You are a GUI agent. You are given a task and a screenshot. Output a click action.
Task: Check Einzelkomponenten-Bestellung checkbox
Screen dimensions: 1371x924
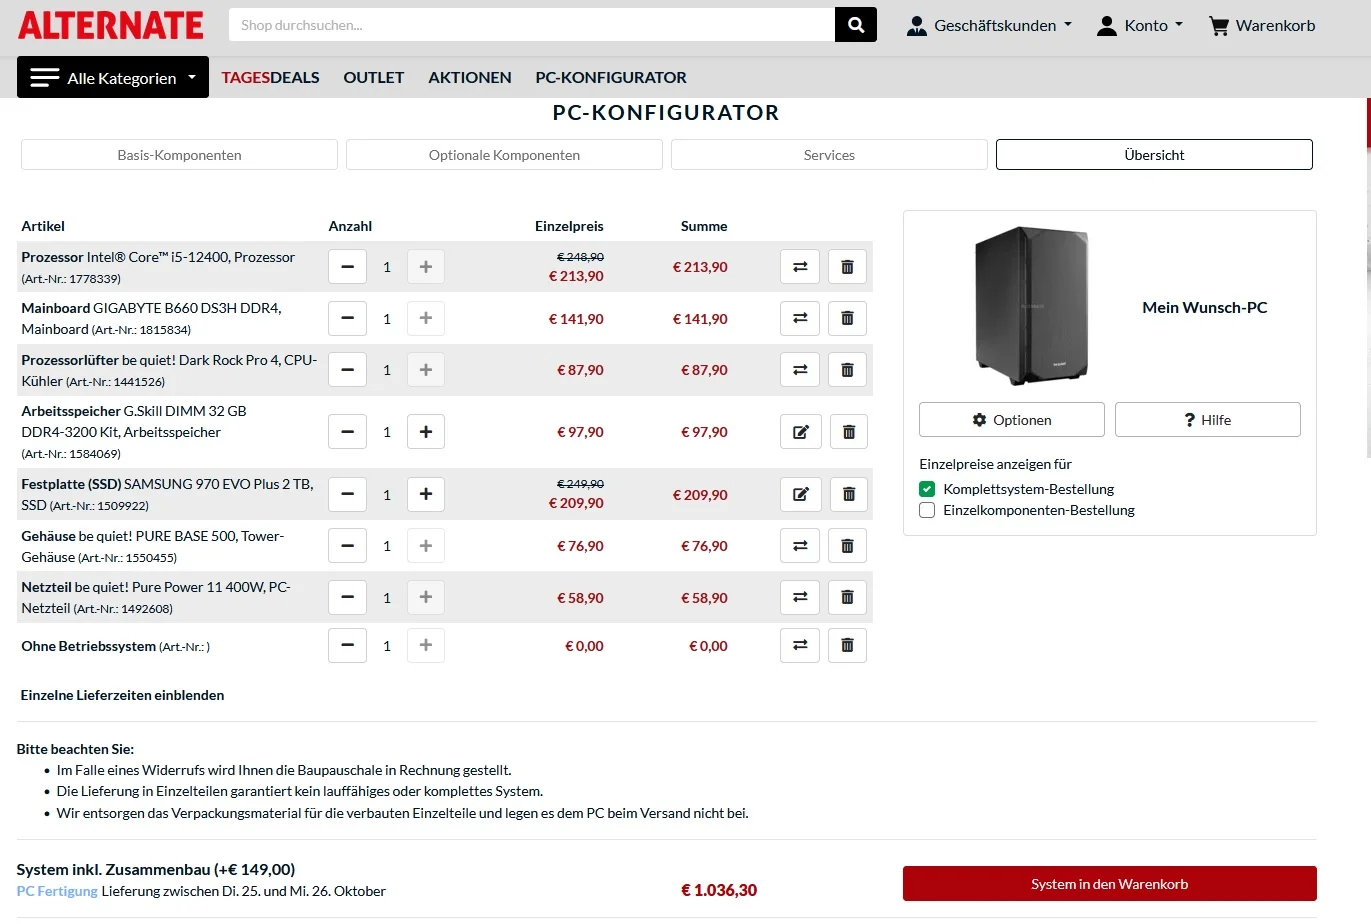927,510
